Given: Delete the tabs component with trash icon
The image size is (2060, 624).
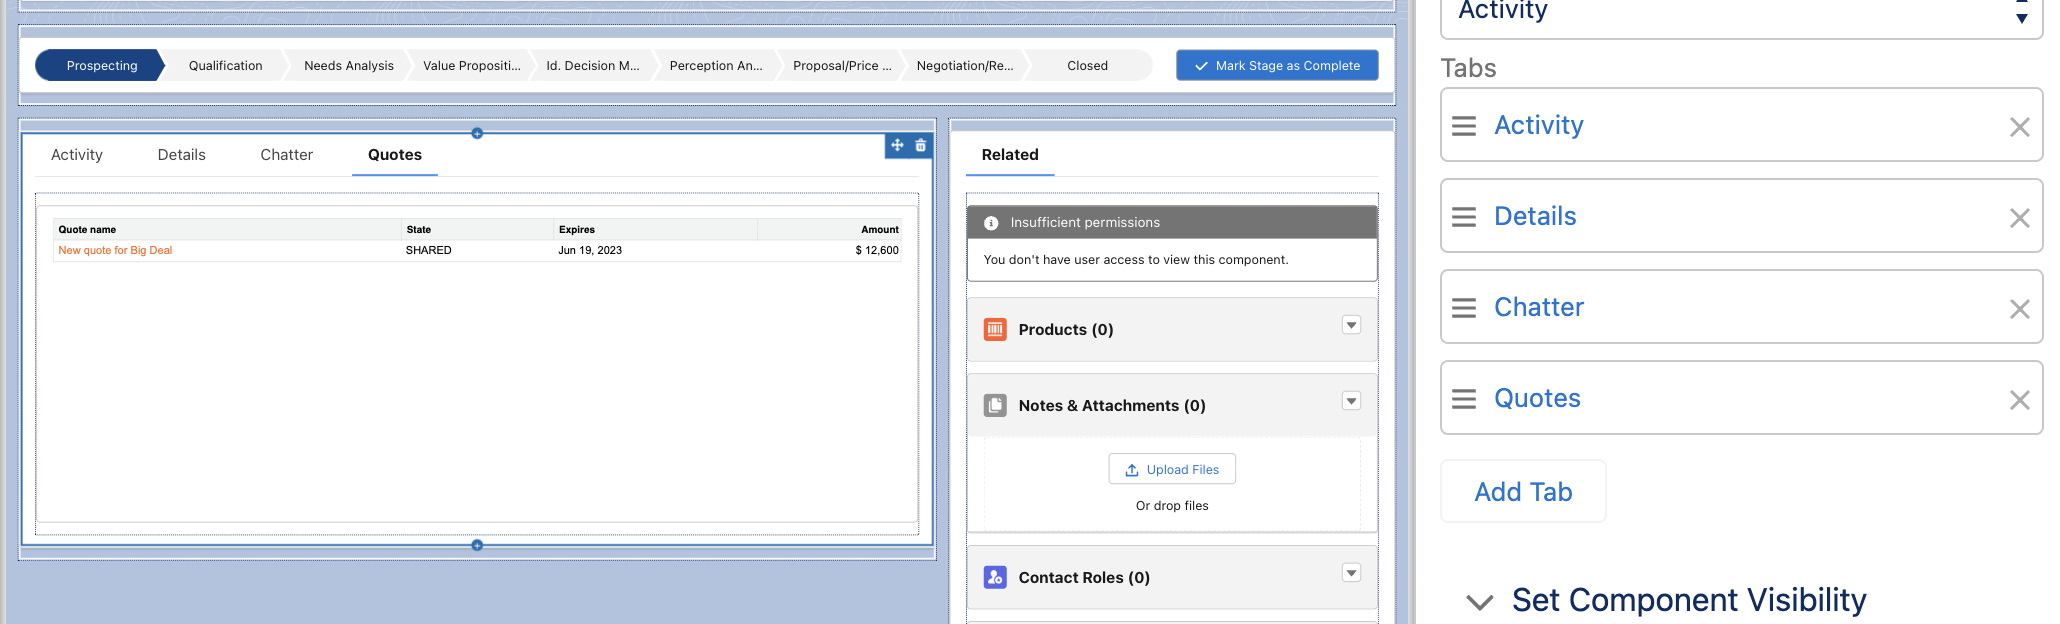Looking at the screenshot, I should pyautogui.click(x=921, y=146).
